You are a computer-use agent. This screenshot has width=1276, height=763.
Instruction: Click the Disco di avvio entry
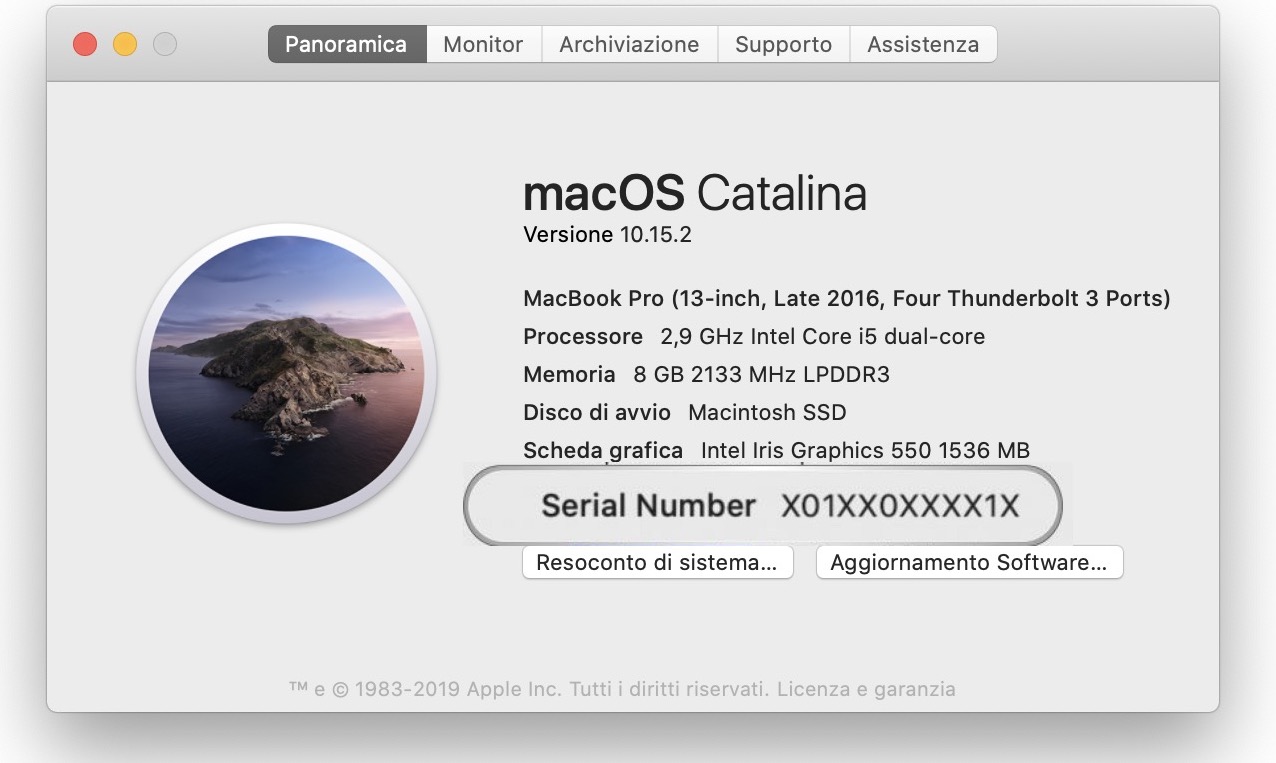pyautogui.click(x=684, y=412)
